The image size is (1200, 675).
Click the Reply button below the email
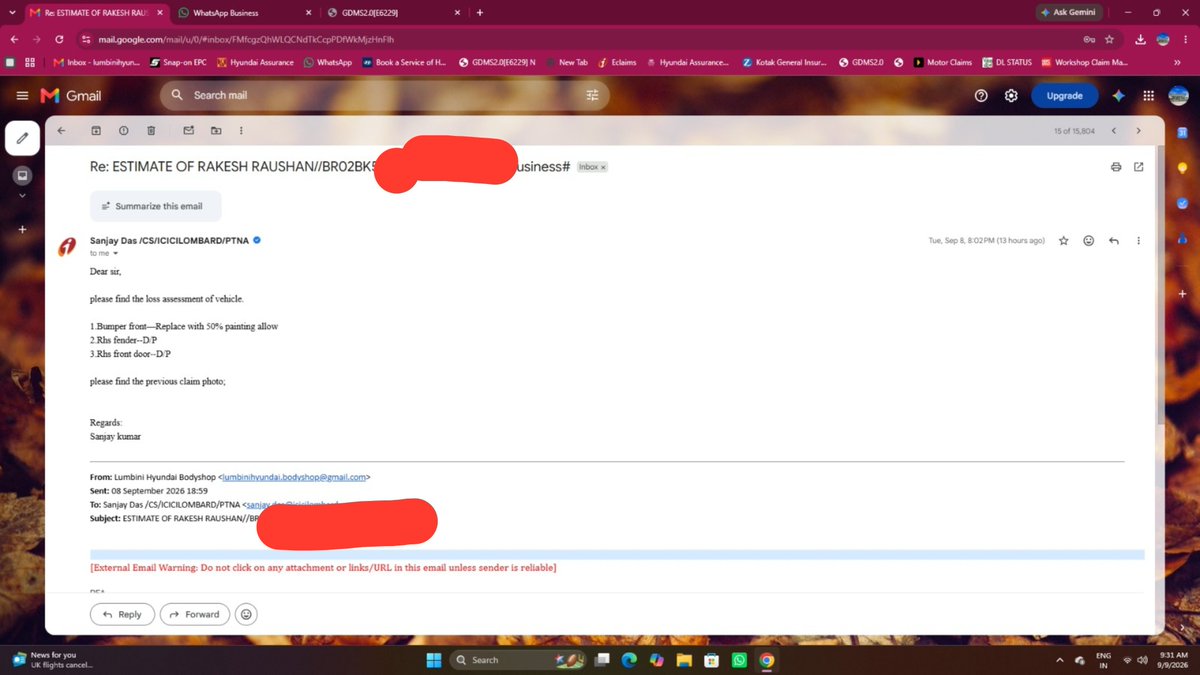[122, 614]
